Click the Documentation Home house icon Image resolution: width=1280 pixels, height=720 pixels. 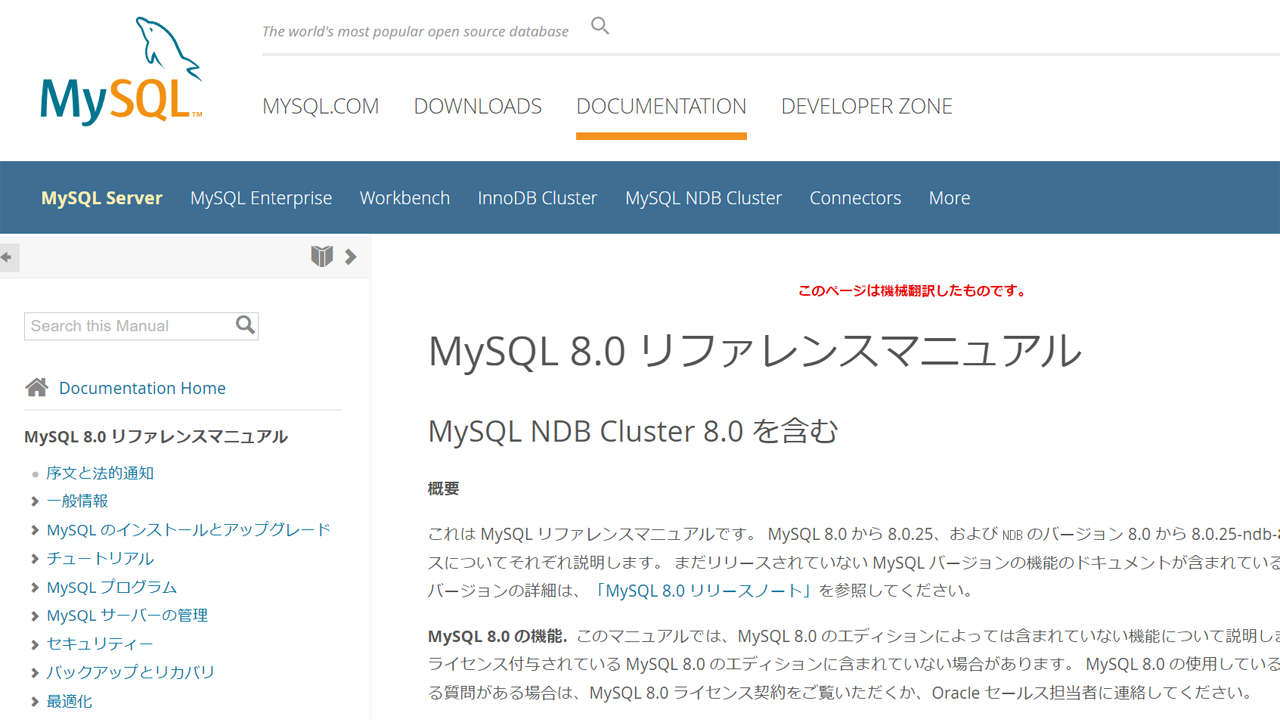click(37, 388)
